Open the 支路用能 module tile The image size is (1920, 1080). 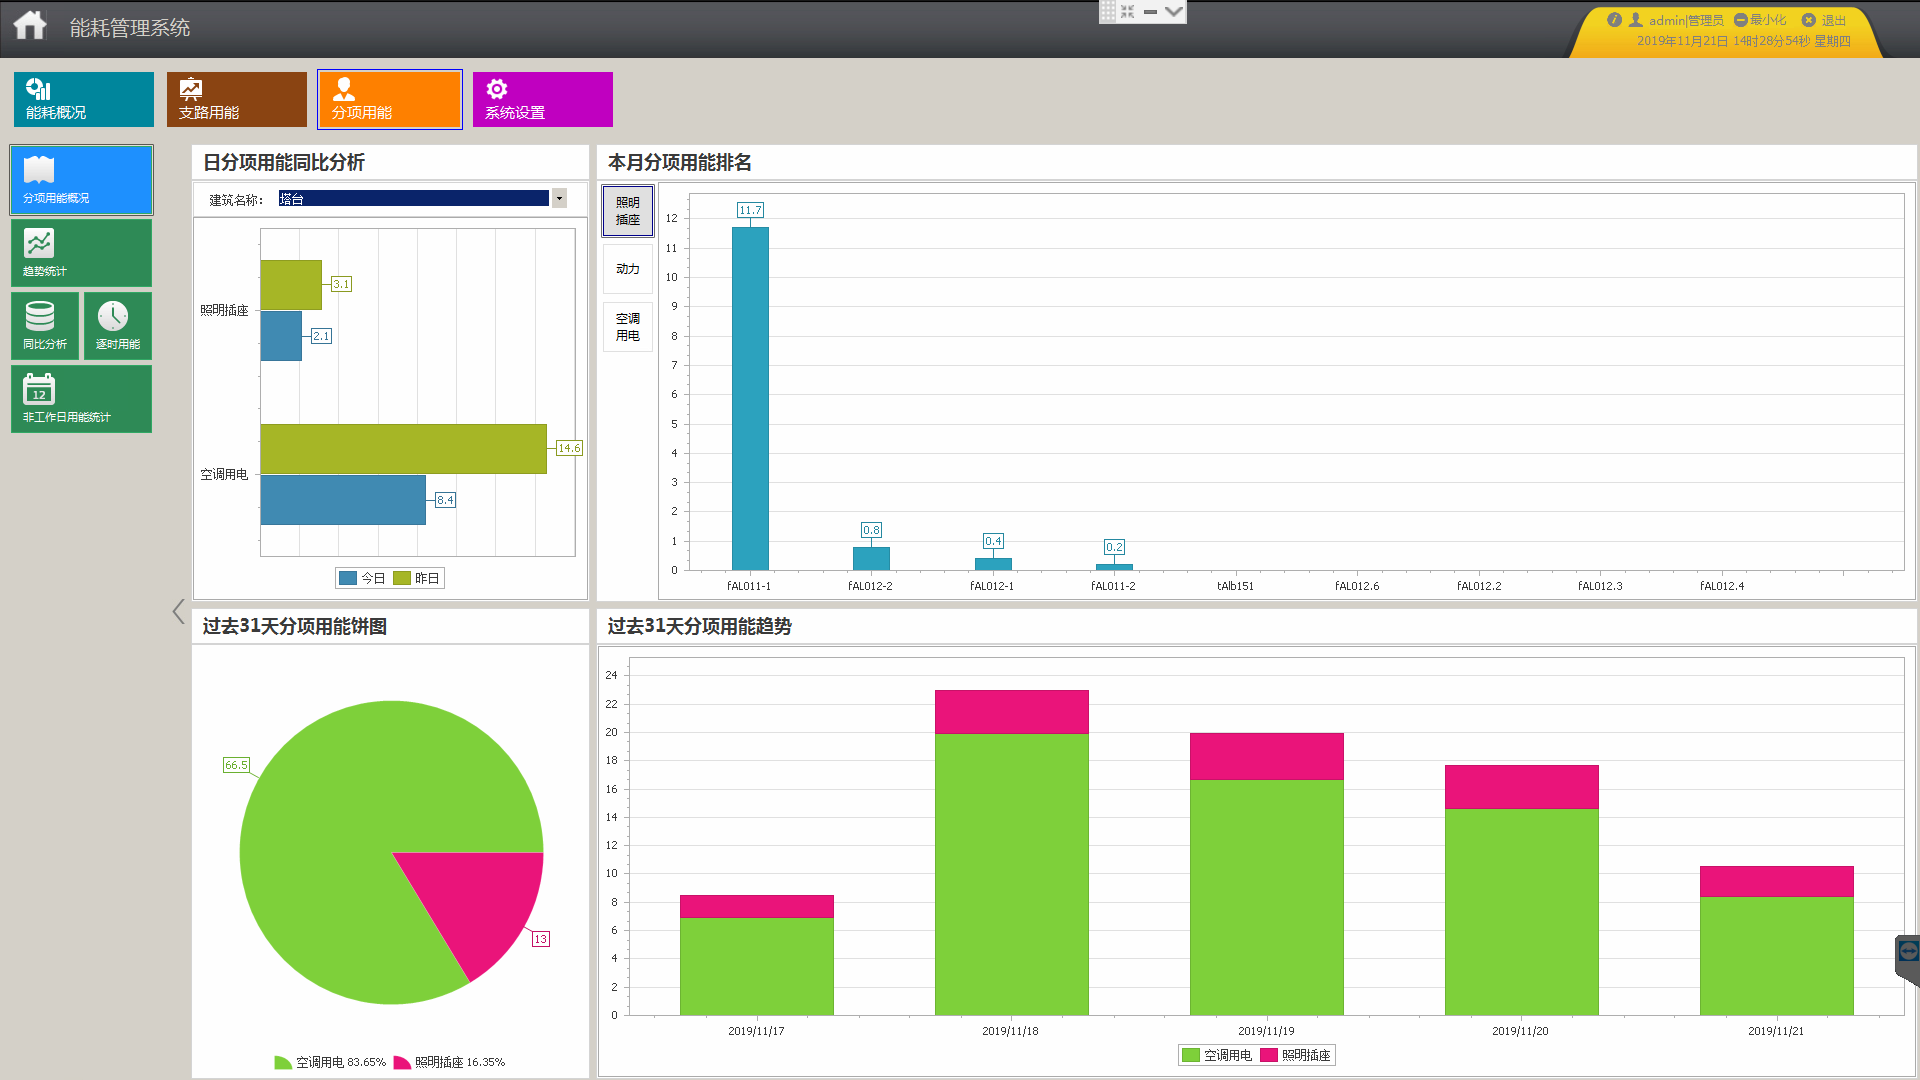tap(236, 99)
